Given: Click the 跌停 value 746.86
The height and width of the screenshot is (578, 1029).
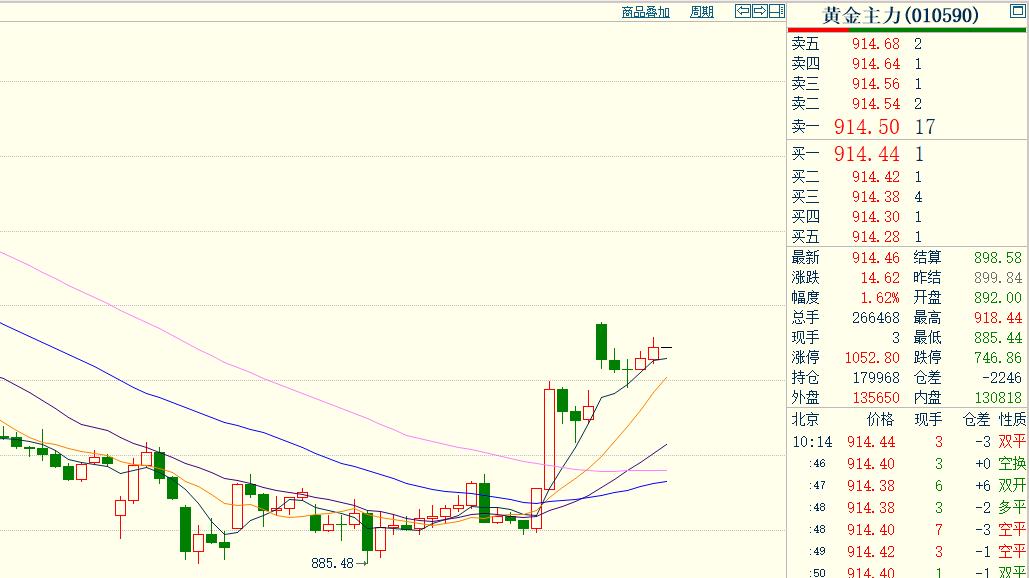Looking at the screenshot, I should pyautogui.click(x=998, y=358).
